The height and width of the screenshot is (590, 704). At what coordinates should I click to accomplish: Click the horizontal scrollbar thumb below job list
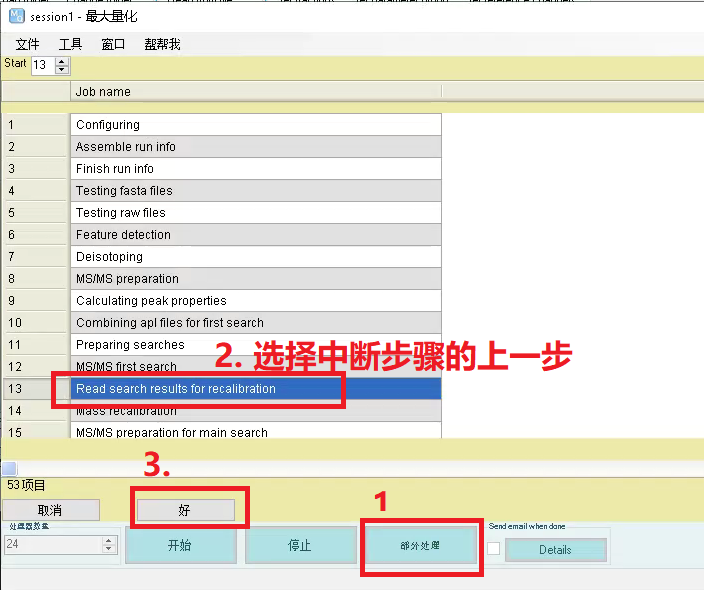(x=8, y=469)
